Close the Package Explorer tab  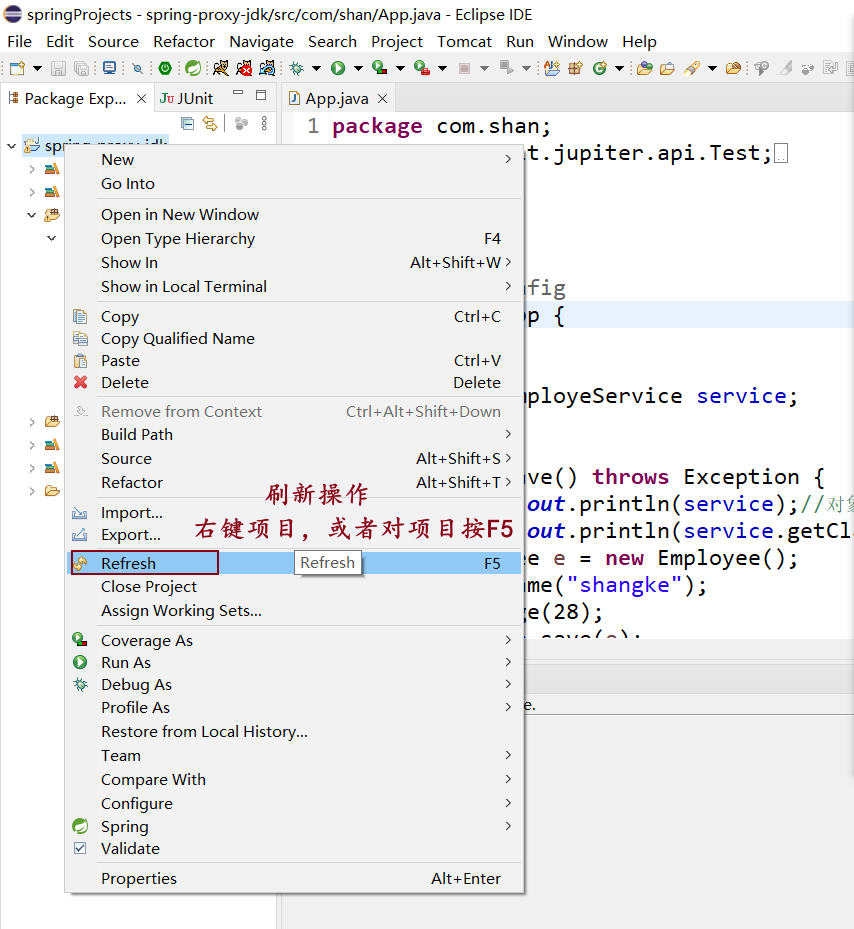coord(142,98)
